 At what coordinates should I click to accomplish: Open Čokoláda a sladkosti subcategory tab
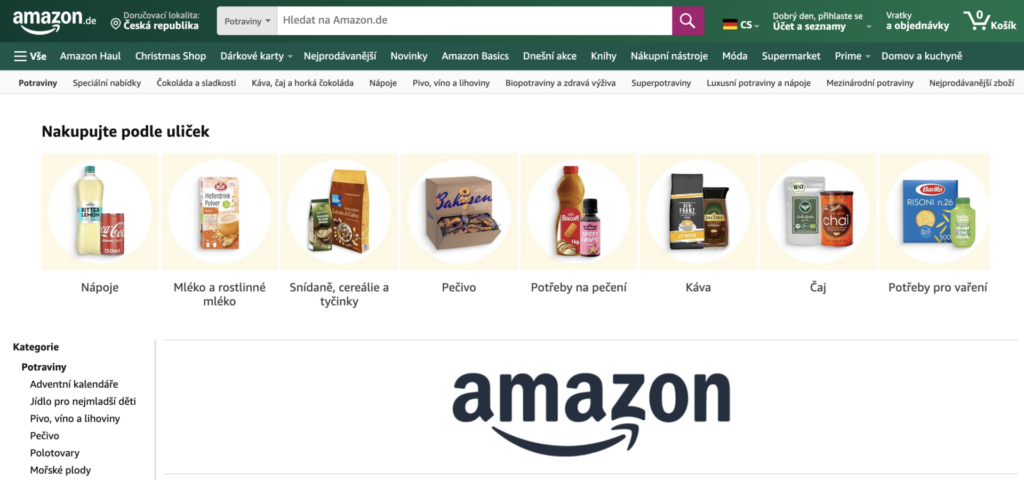pyautogui.click(x=197, y=83)
